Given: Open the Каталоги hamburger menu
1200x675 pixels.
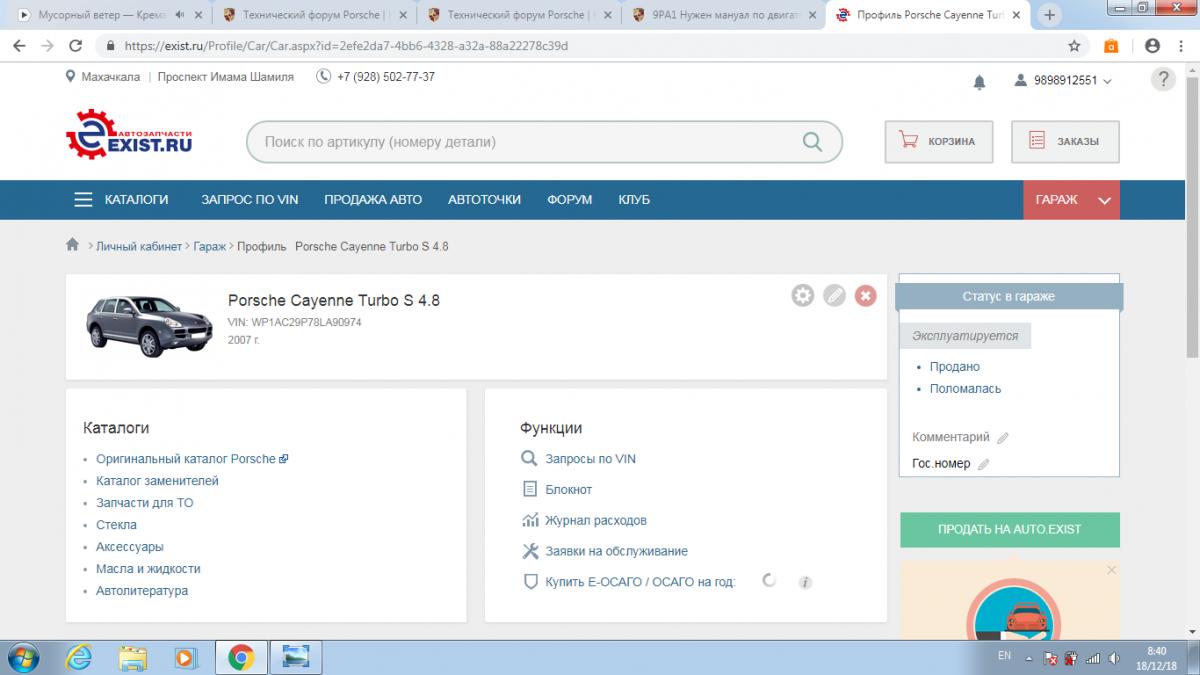Looking at the screenshot, I should point(84,200).
